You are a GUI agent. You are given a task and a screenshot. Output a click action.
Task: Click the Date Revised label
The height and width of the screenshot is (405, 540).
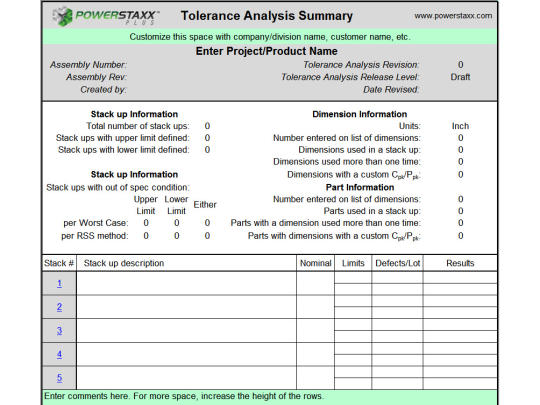click(x=391, y=90)
